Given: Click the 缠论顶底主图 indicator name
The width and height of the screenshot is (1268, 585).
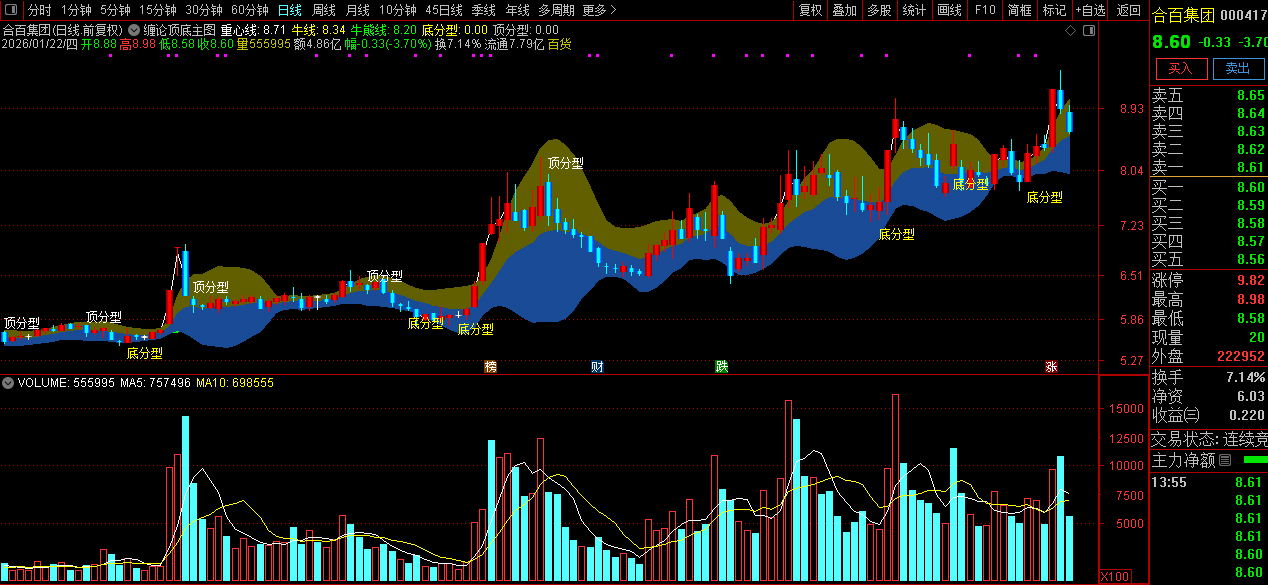Looking at the screenshot, I should point(179,30).
